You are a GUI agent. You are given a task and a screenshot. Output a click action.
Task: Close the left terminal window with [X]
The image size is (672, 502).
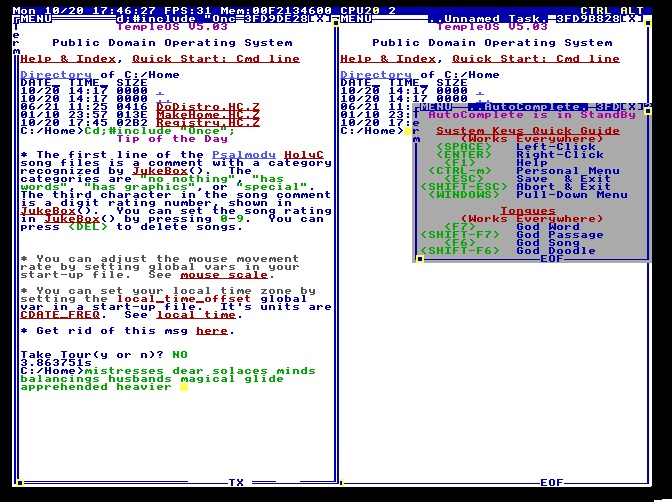point(320,19)
